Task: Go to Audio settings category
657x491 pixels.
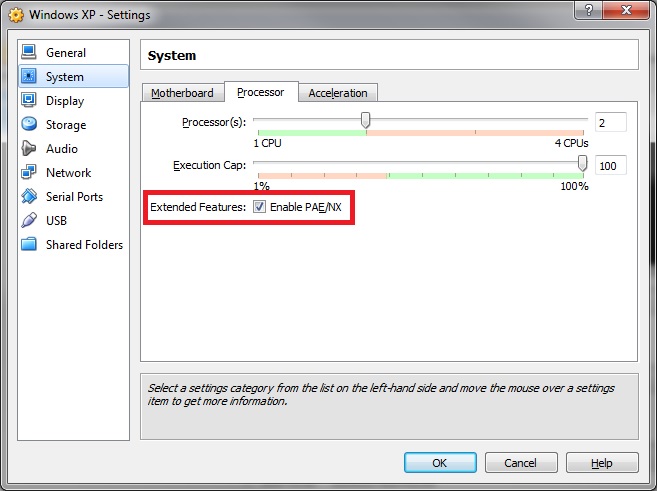Action: pos(73,148)
